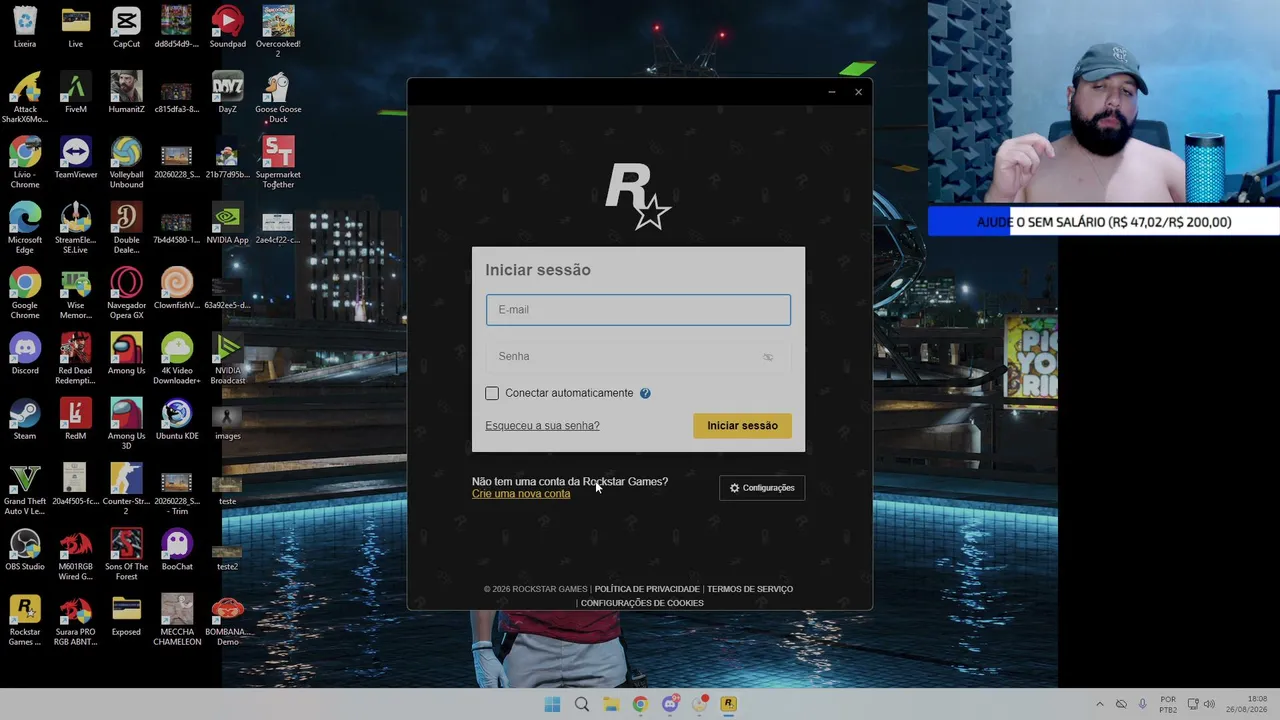Select the BooChat desktop shortcut

(x=177, y=549)
